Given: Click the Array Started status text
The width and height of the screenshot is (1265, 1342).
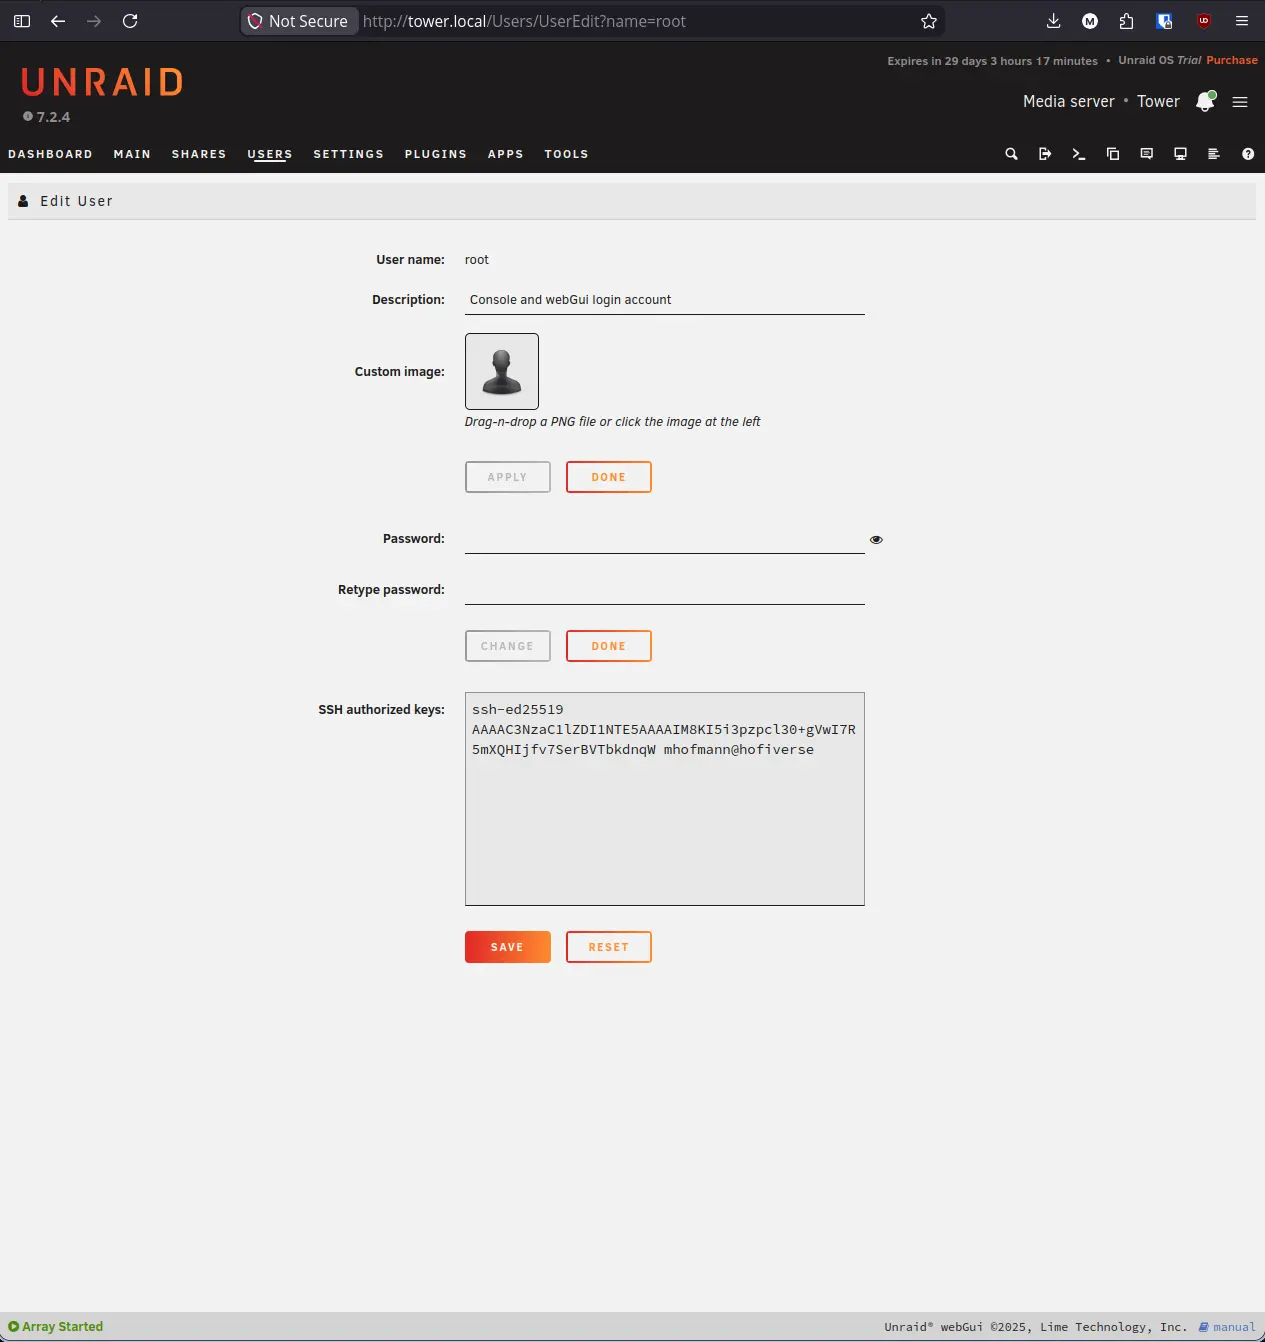Looking at the screenshot, I should (x=62, y=1327).
